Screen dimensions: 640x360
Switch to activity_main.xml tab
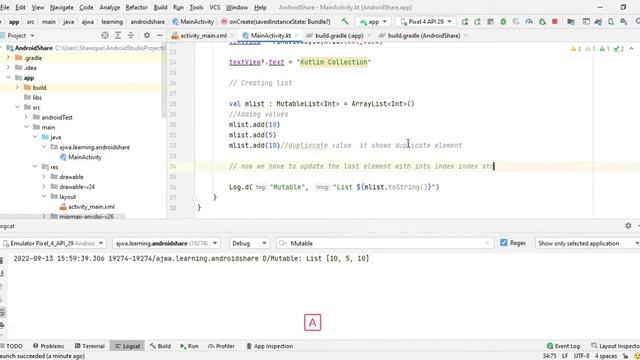[x=203, y=36]
